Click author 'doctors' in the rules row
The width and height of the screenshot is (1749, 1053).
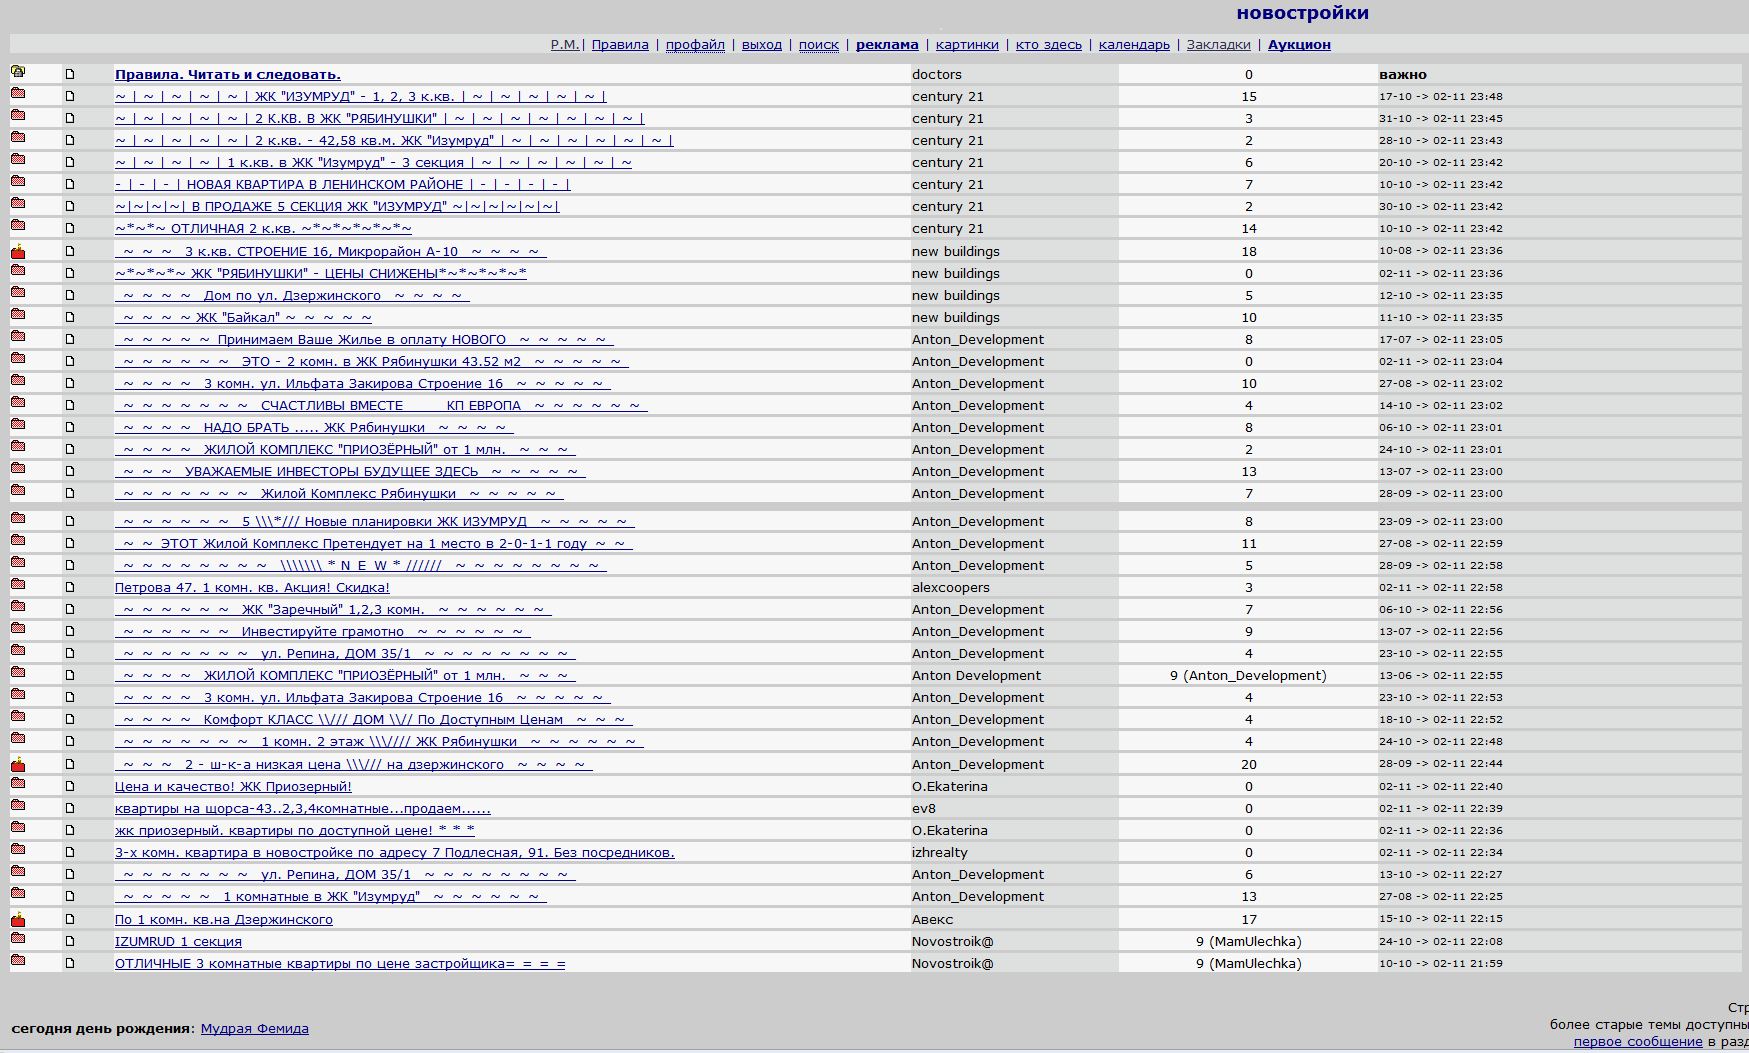click(x=937, y=75)
